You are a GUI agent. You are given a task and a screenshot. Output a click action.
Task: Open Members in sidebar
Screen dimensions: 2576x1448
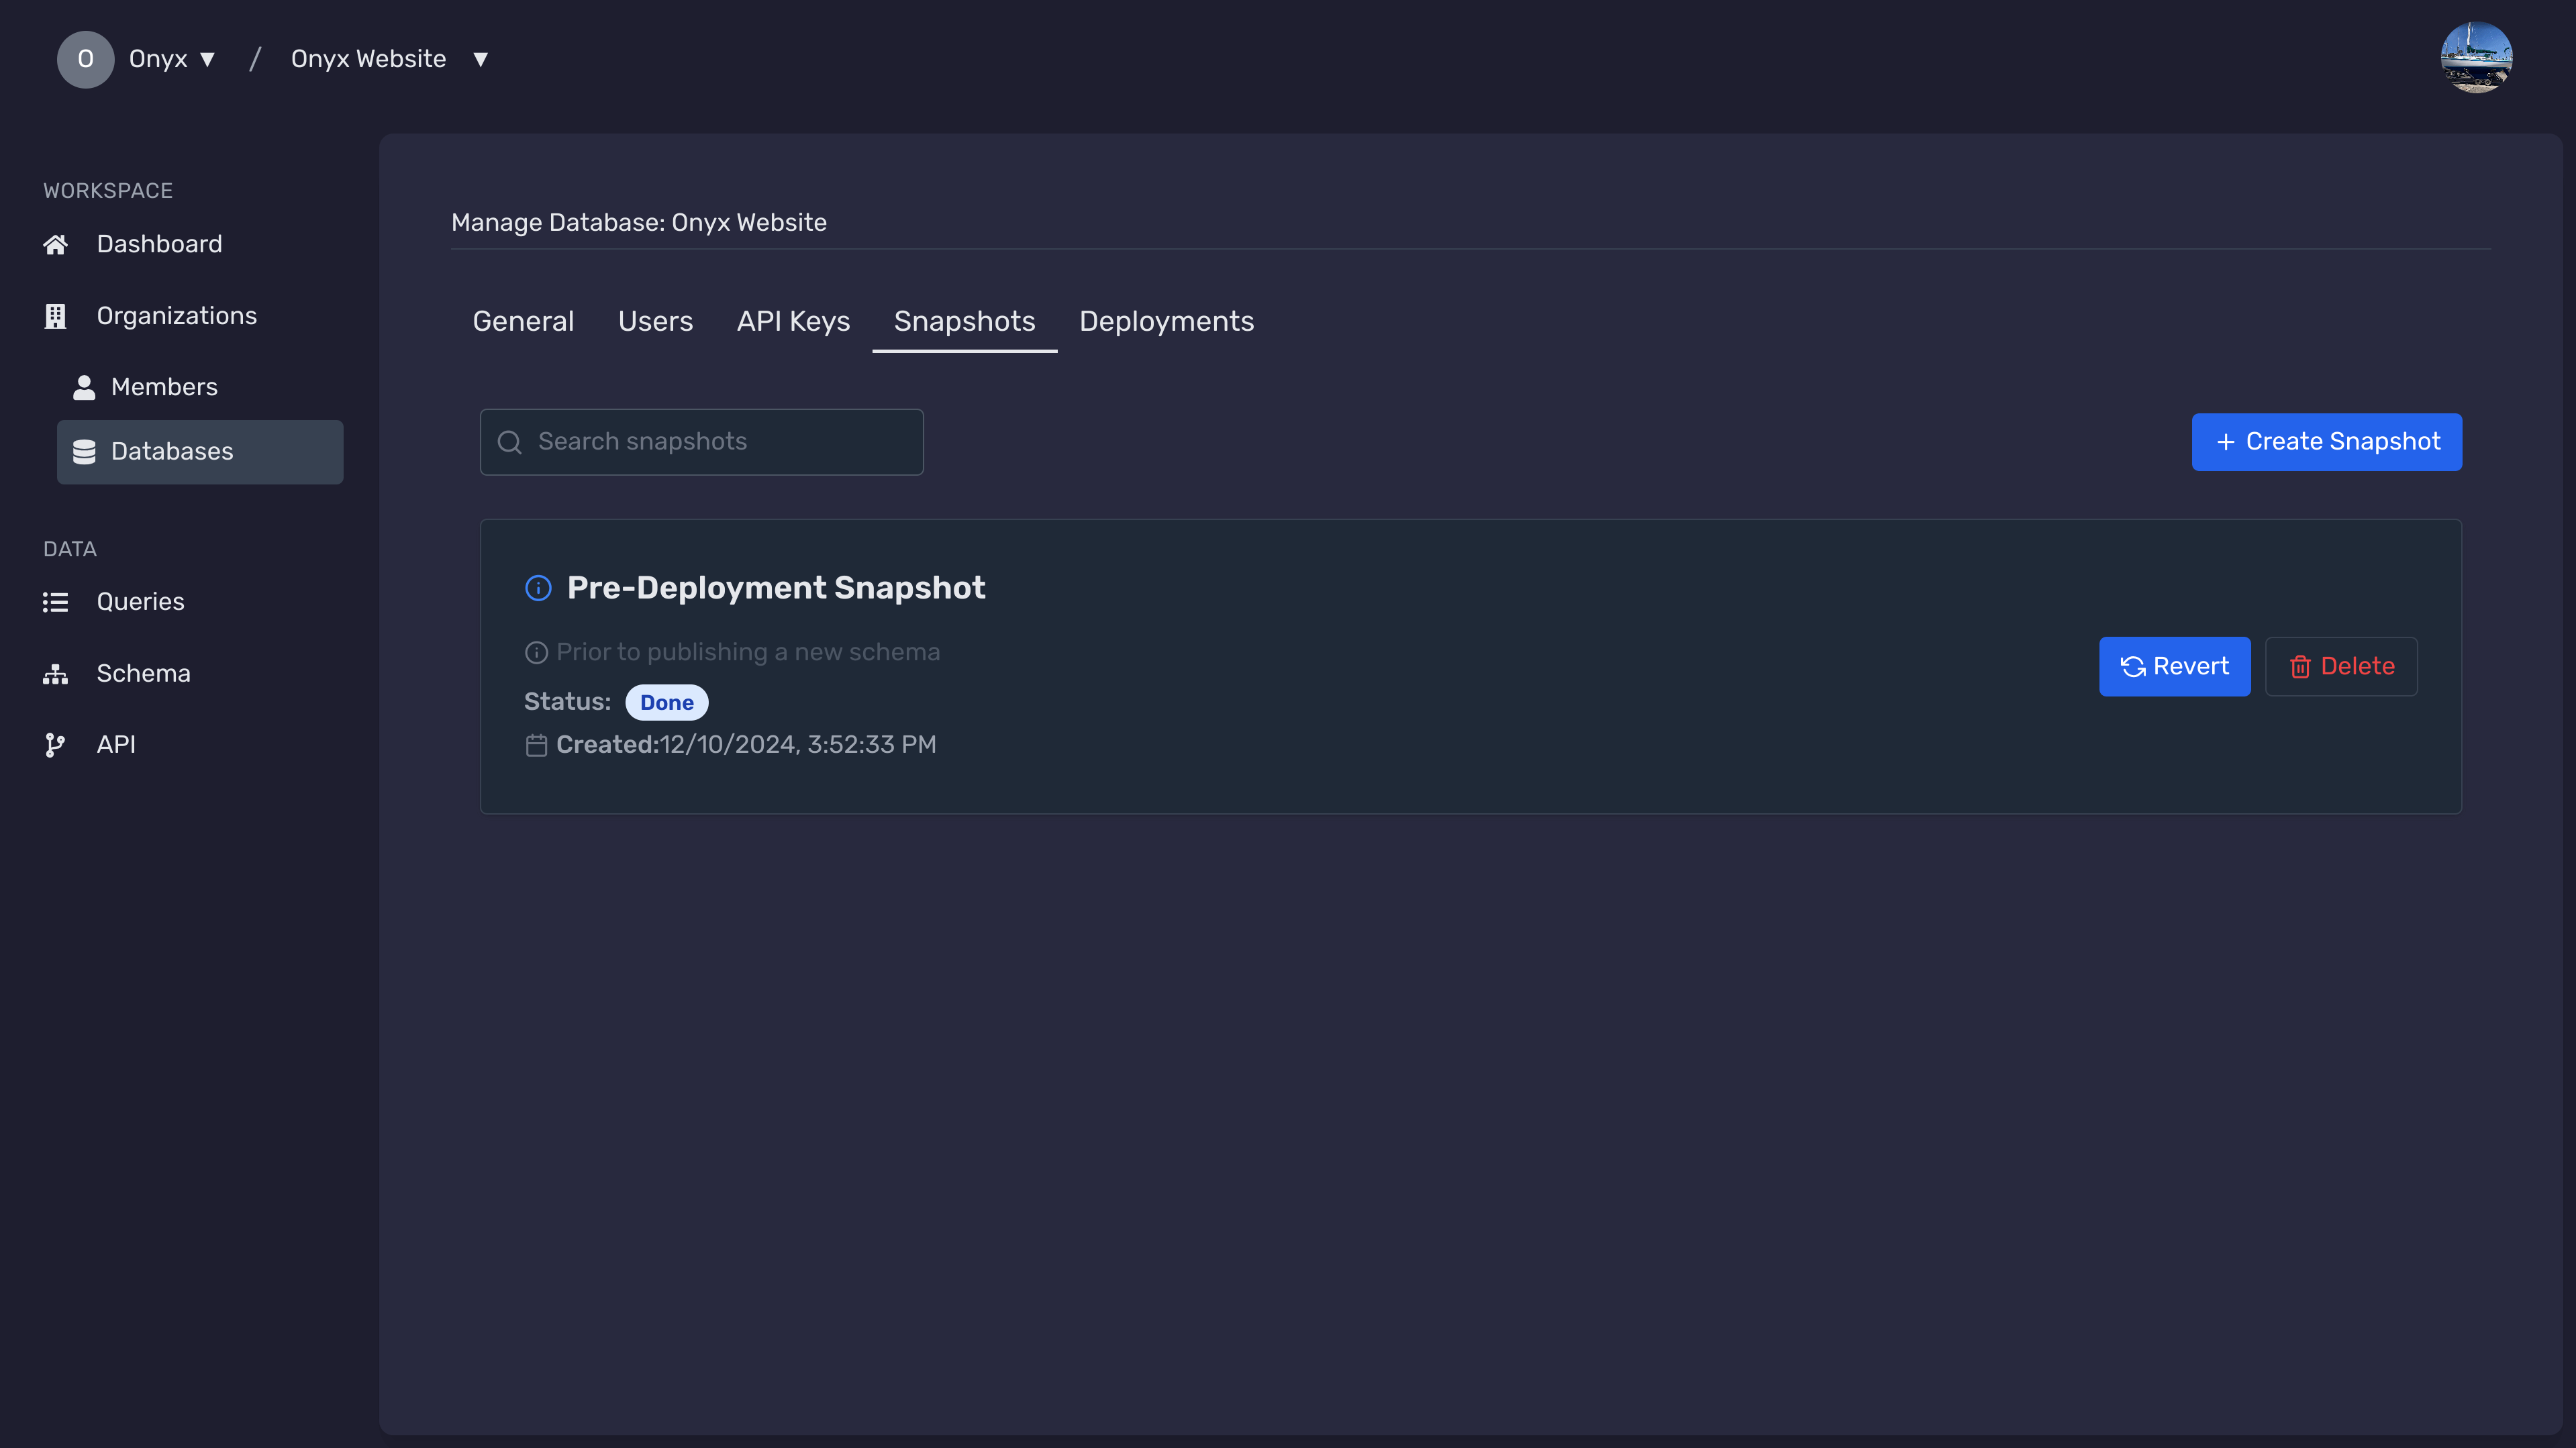pyautogui.click(x=164, y=387)
